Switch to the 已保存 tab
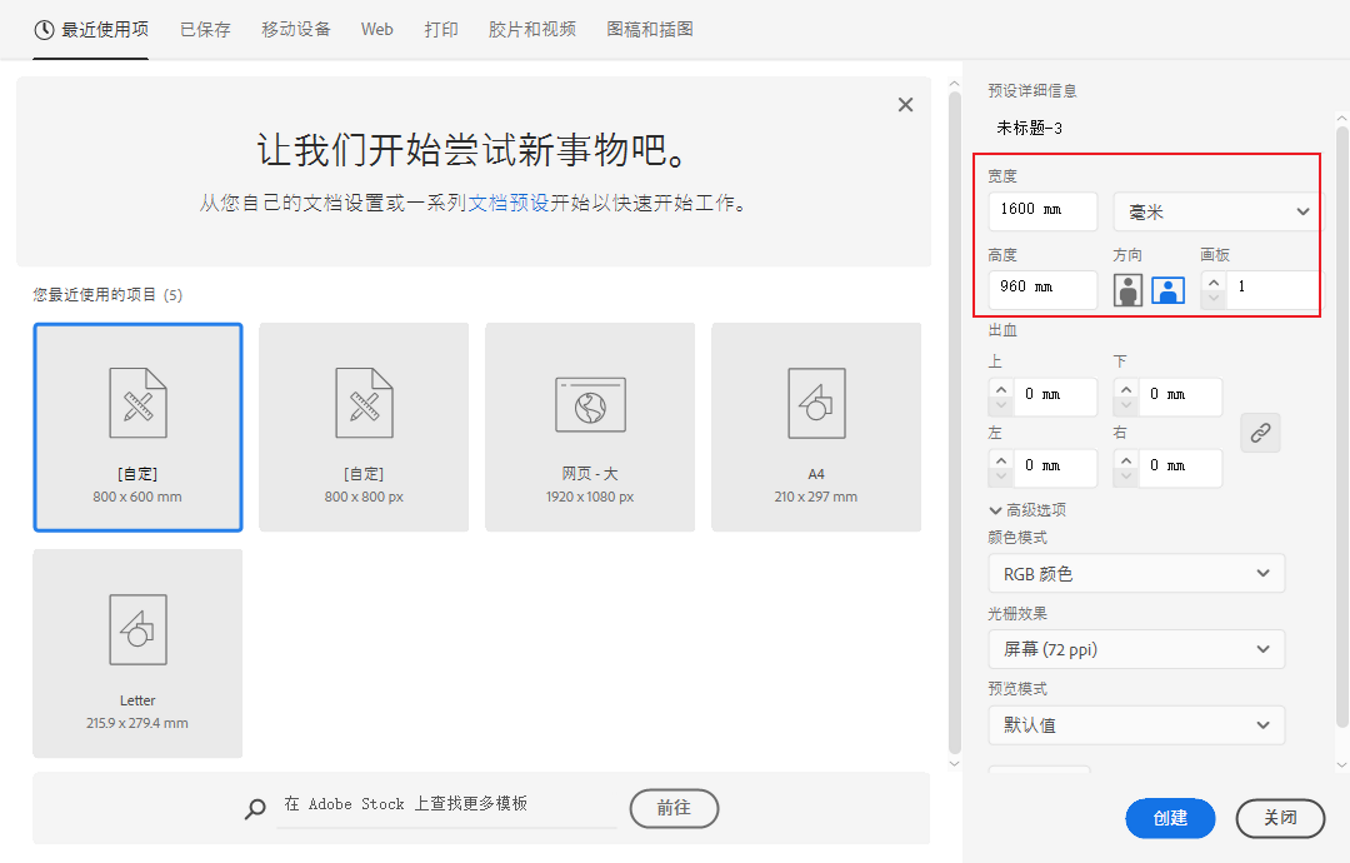The height and width of the screenshot is (863, 1350). coord(205,30)
